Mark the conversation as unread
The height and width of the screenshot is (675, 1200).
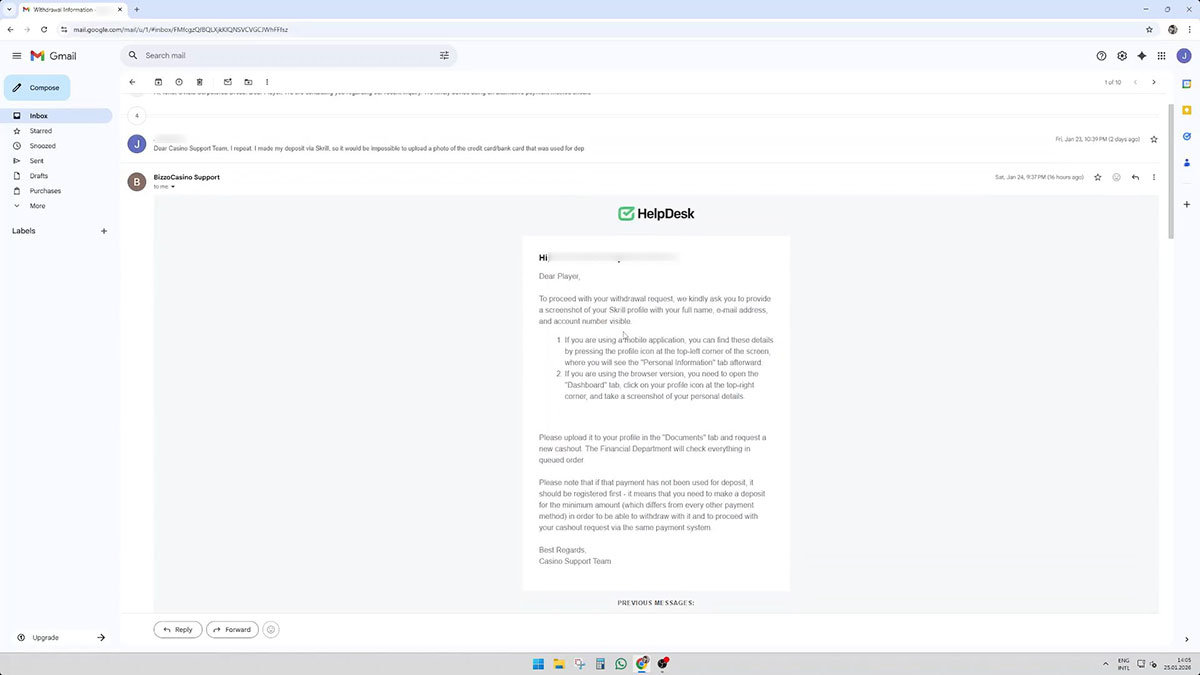(x=227, y=82)
